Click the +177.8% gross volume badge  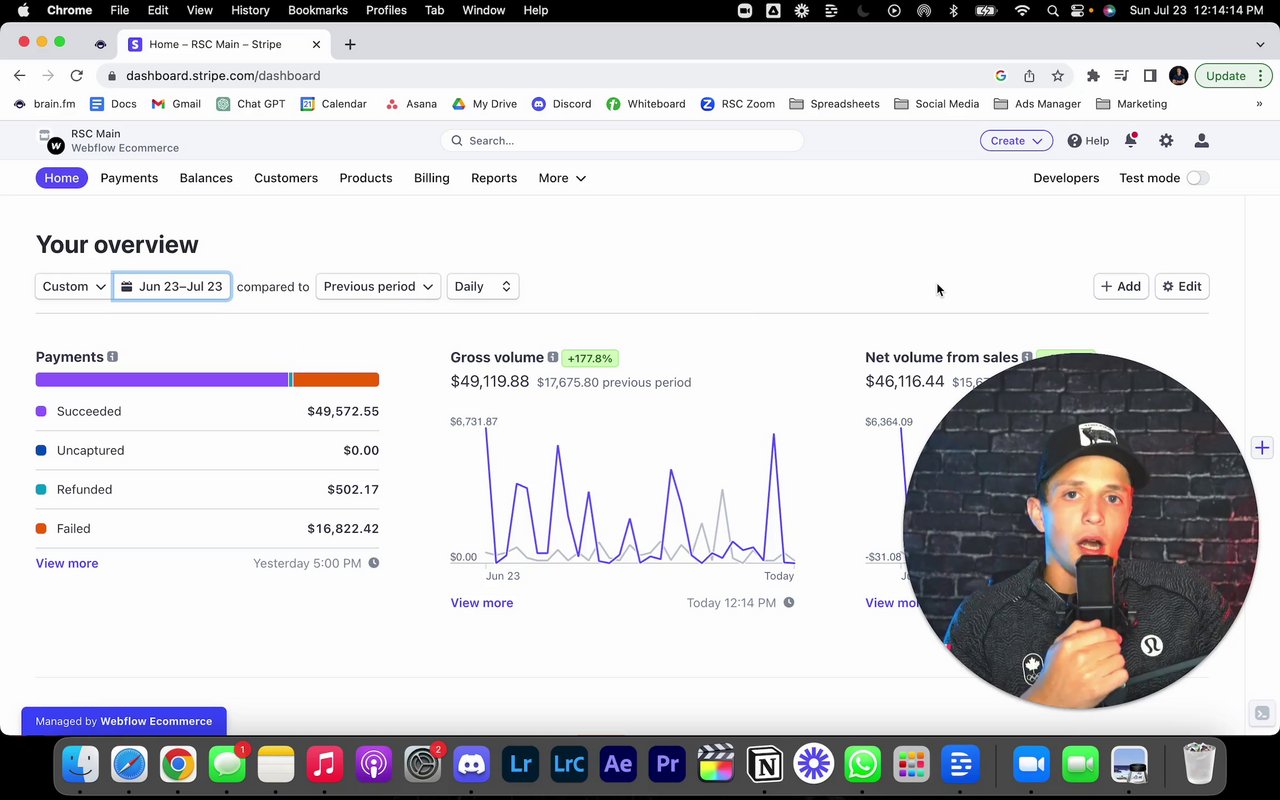point(592,358)
